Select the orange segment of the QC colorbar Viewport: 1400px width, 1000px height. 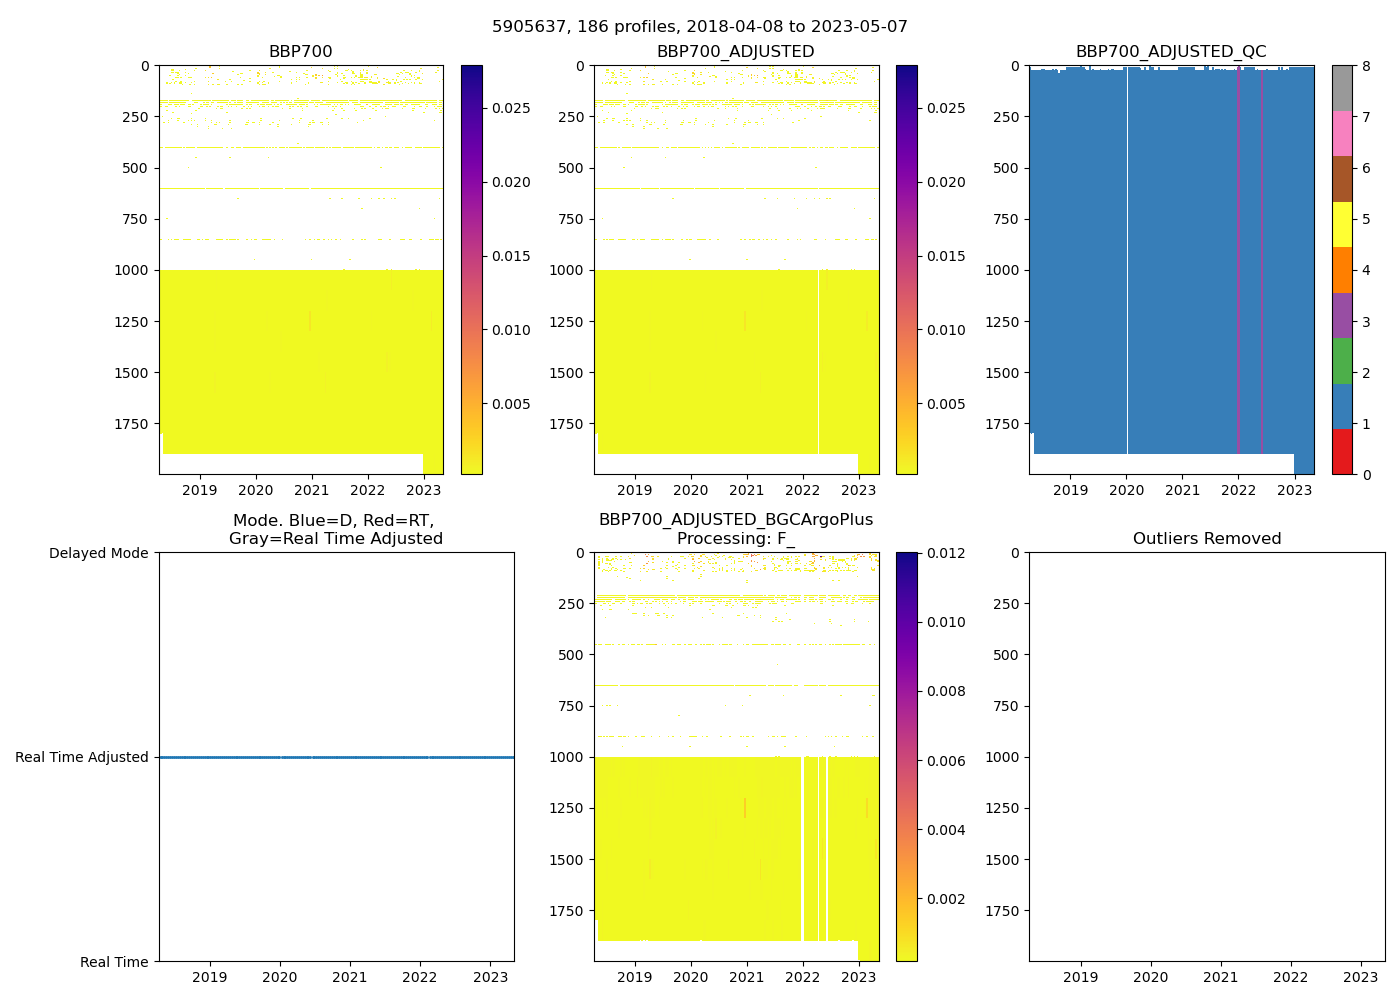(1342, 270)
